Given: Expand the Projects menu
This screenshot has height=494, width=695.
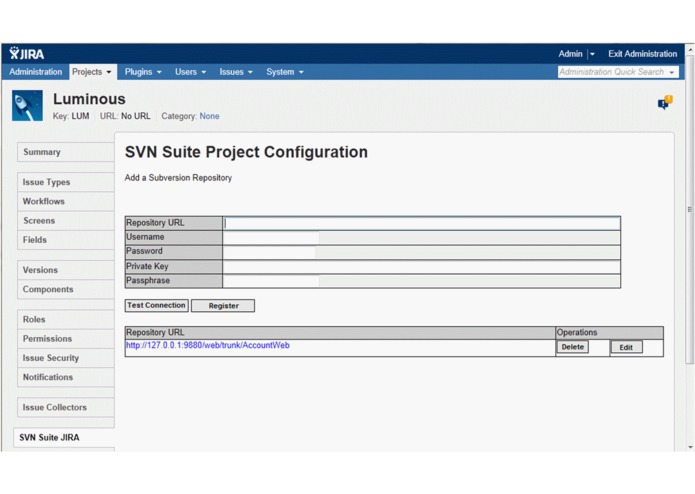Looking at the screenshot, I should (x=92, y=72).
